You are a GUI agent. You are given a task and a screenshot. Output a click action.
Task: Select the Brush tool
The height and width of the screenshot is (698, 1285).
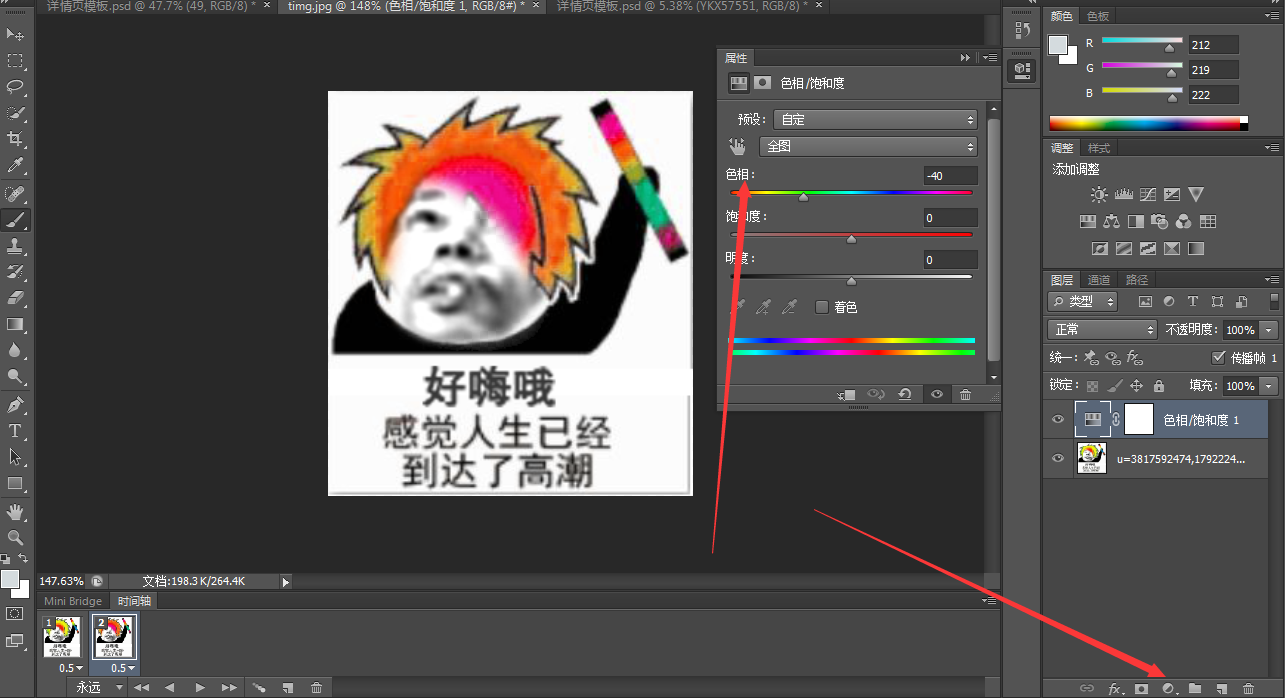click(x=15, y=219)
